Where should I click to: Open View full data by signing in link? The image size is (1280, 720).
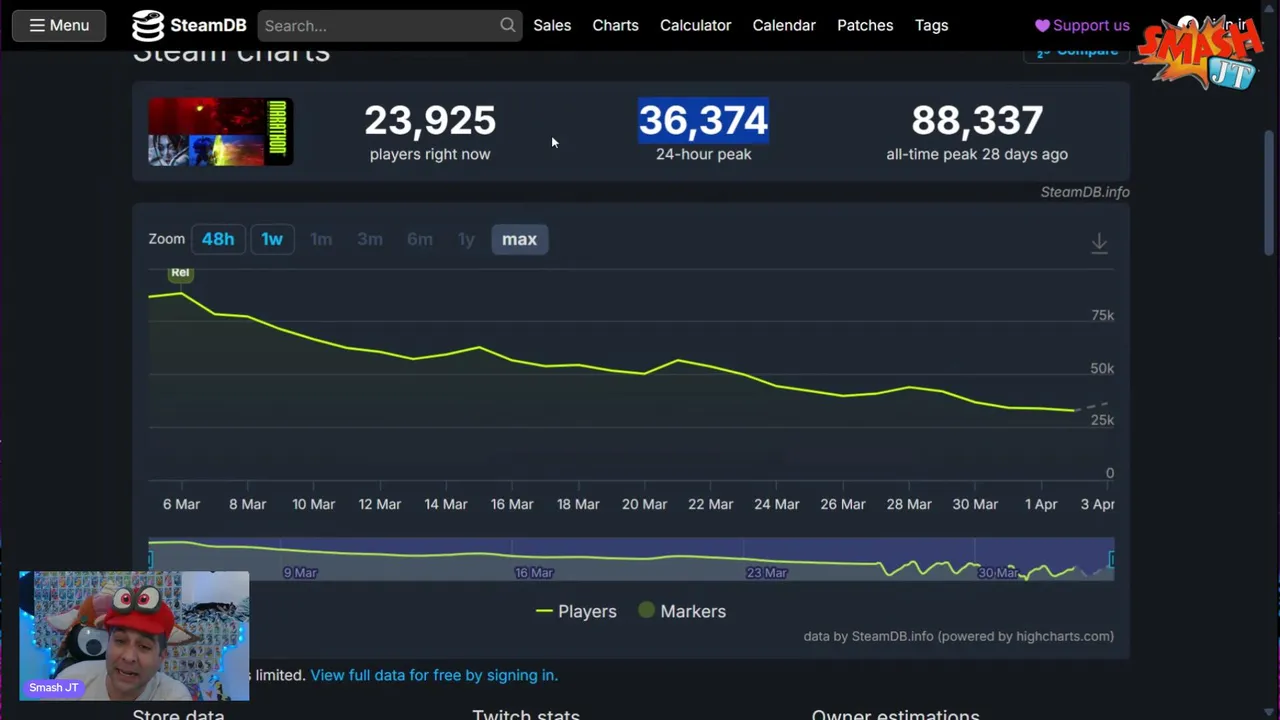(434, 675)
